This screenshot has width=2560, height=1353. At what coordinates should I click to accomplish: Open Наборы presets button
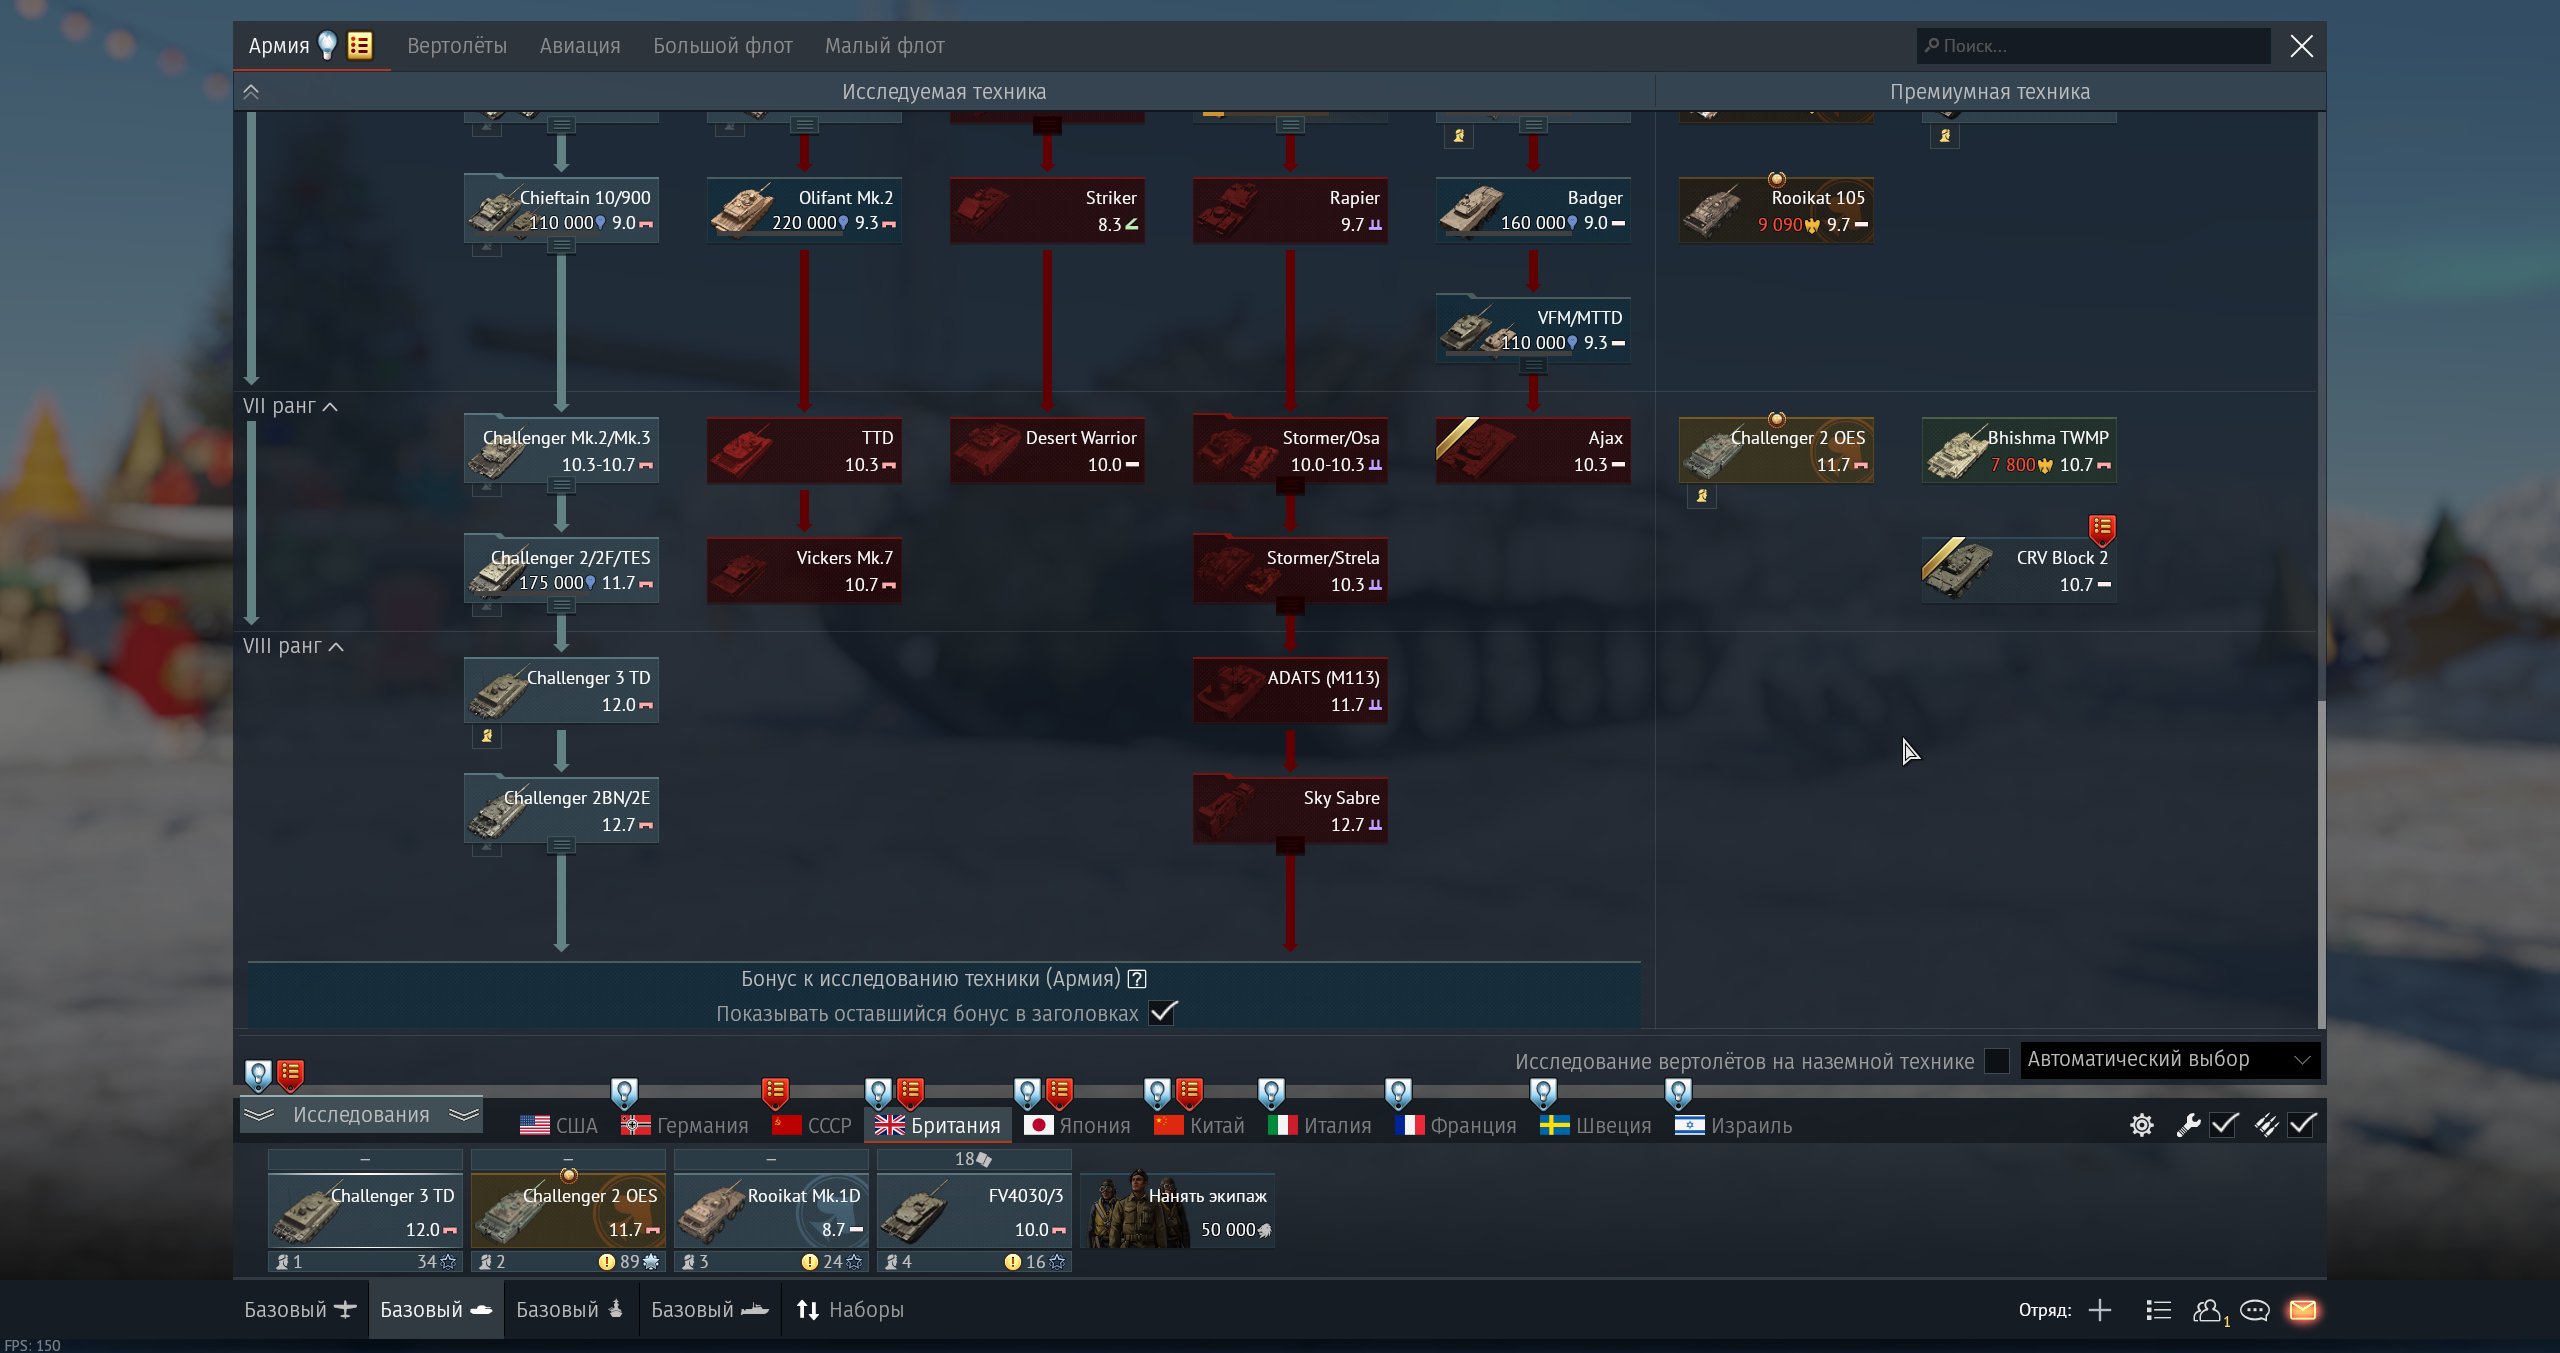pos(850,1310)
